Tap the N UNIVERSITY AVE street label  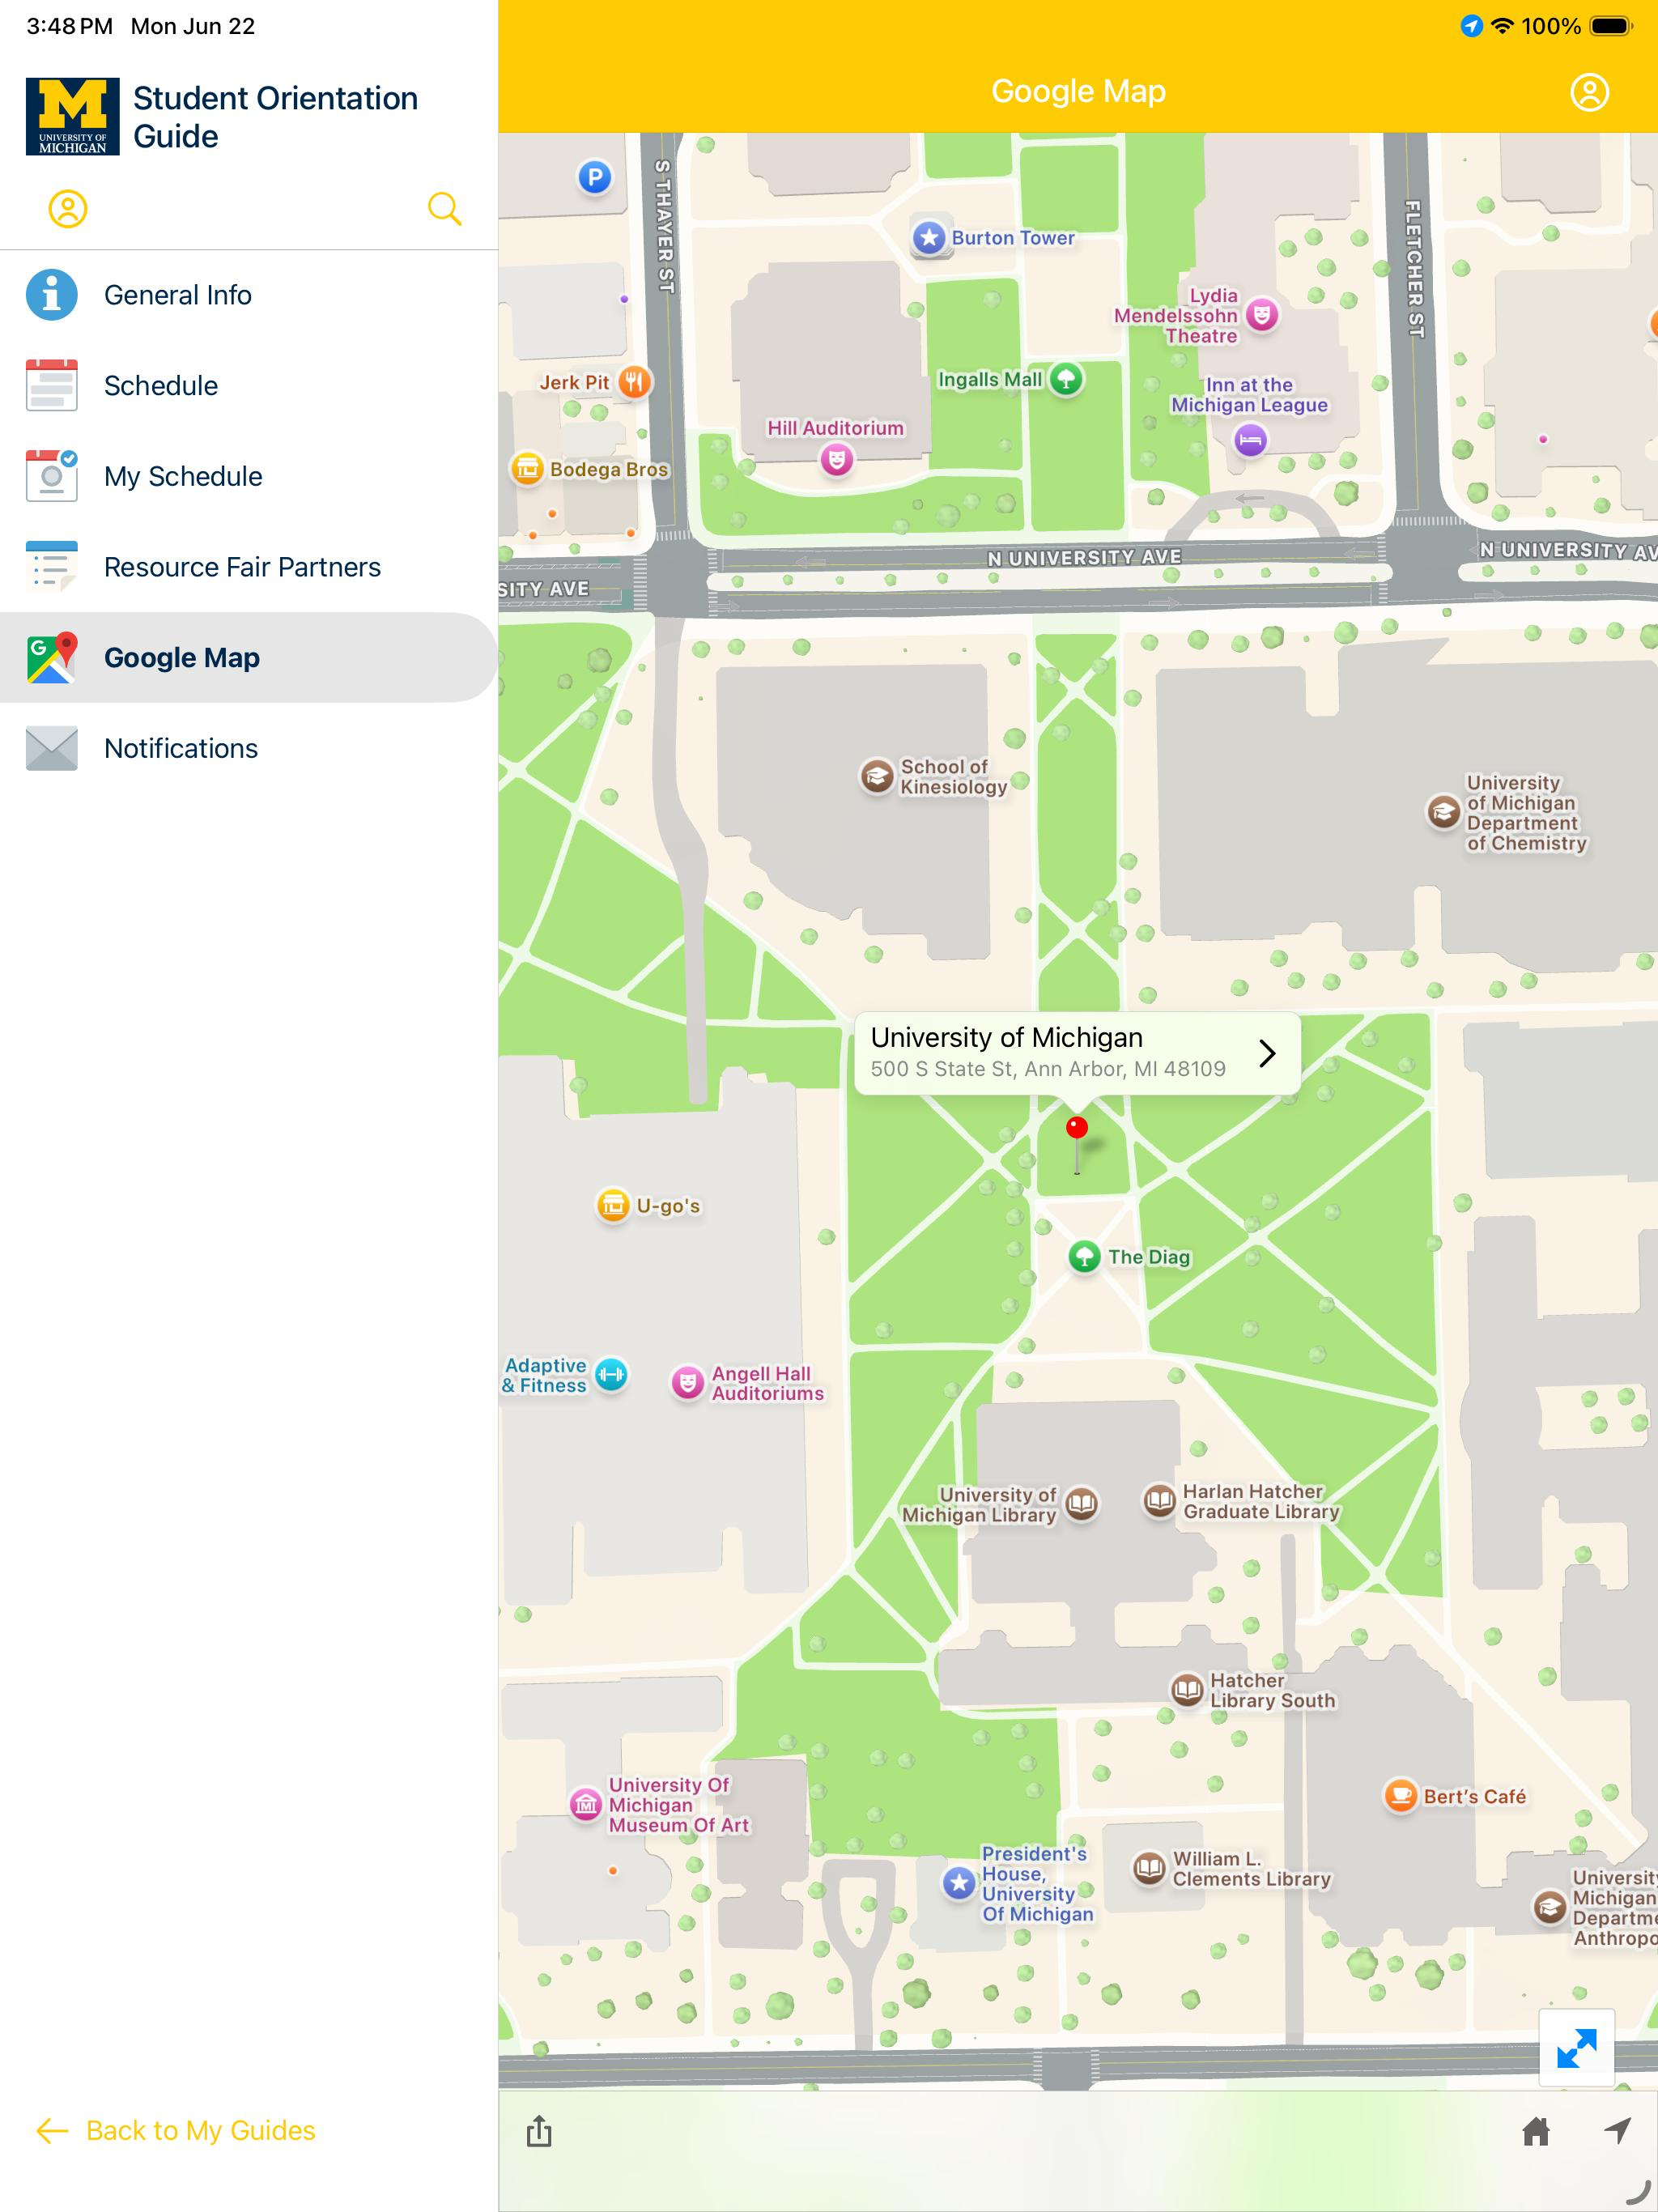1084,557
